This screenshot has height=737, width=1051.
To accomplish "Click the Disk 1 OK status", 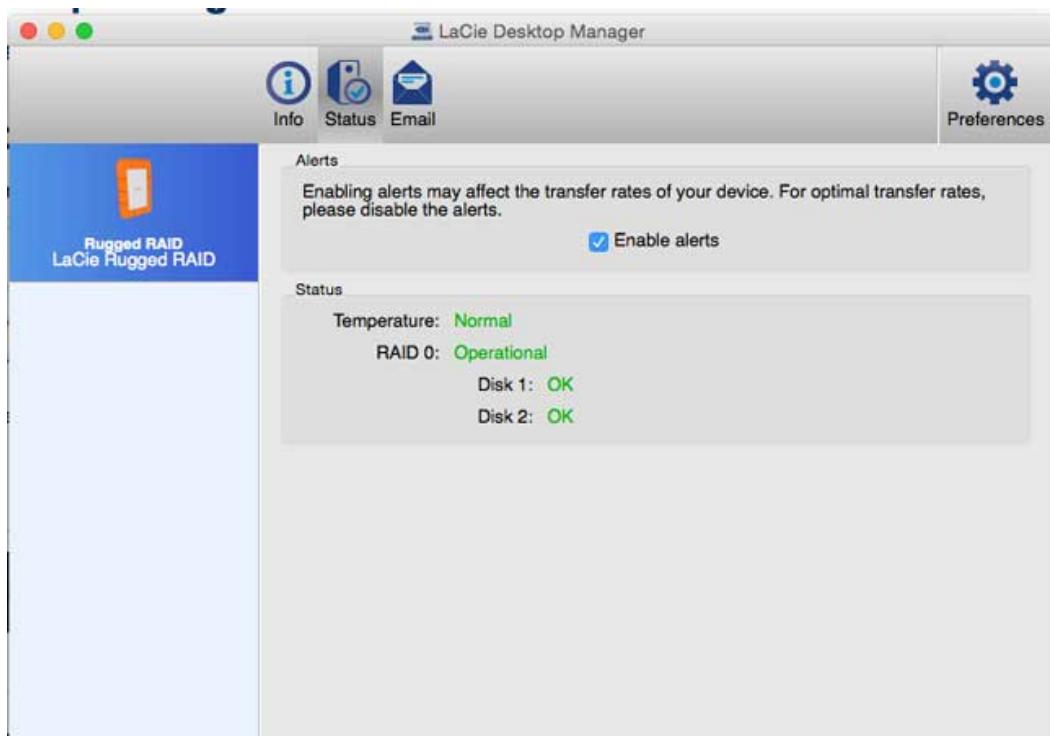I will [x=560, y=385].
